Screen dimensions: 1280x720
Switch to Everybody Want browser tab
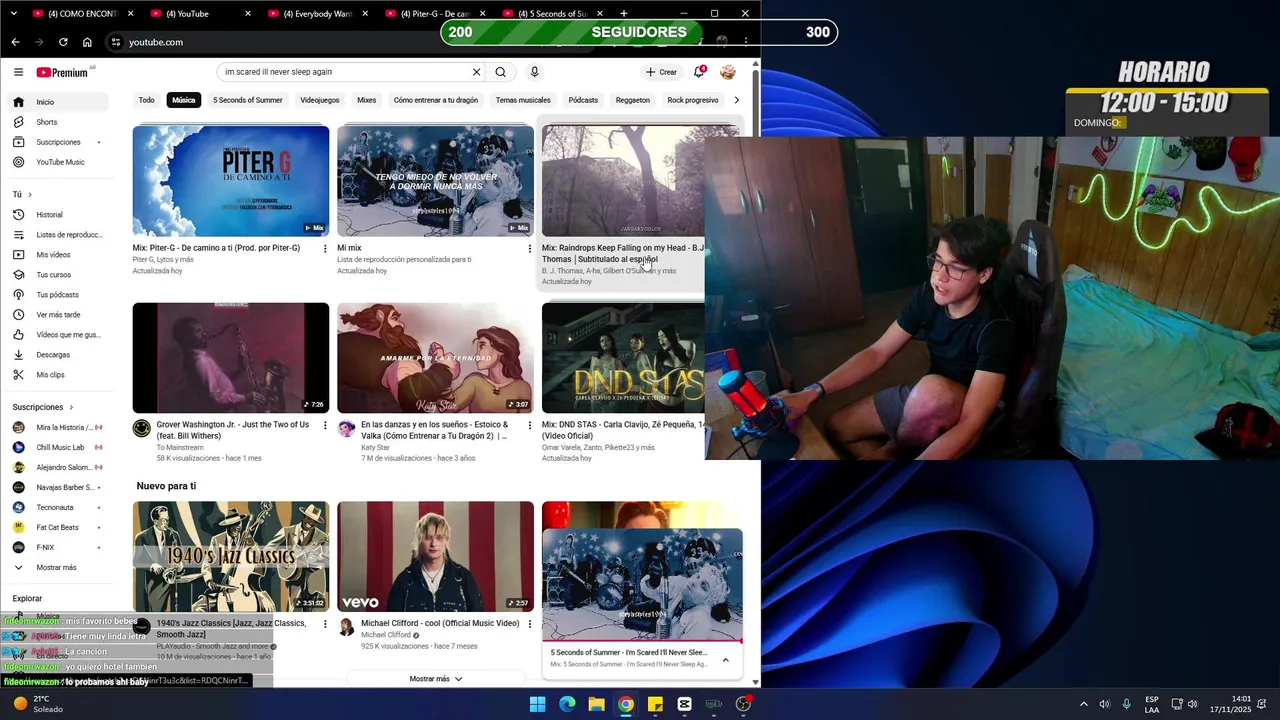click(x=321, y=14)
